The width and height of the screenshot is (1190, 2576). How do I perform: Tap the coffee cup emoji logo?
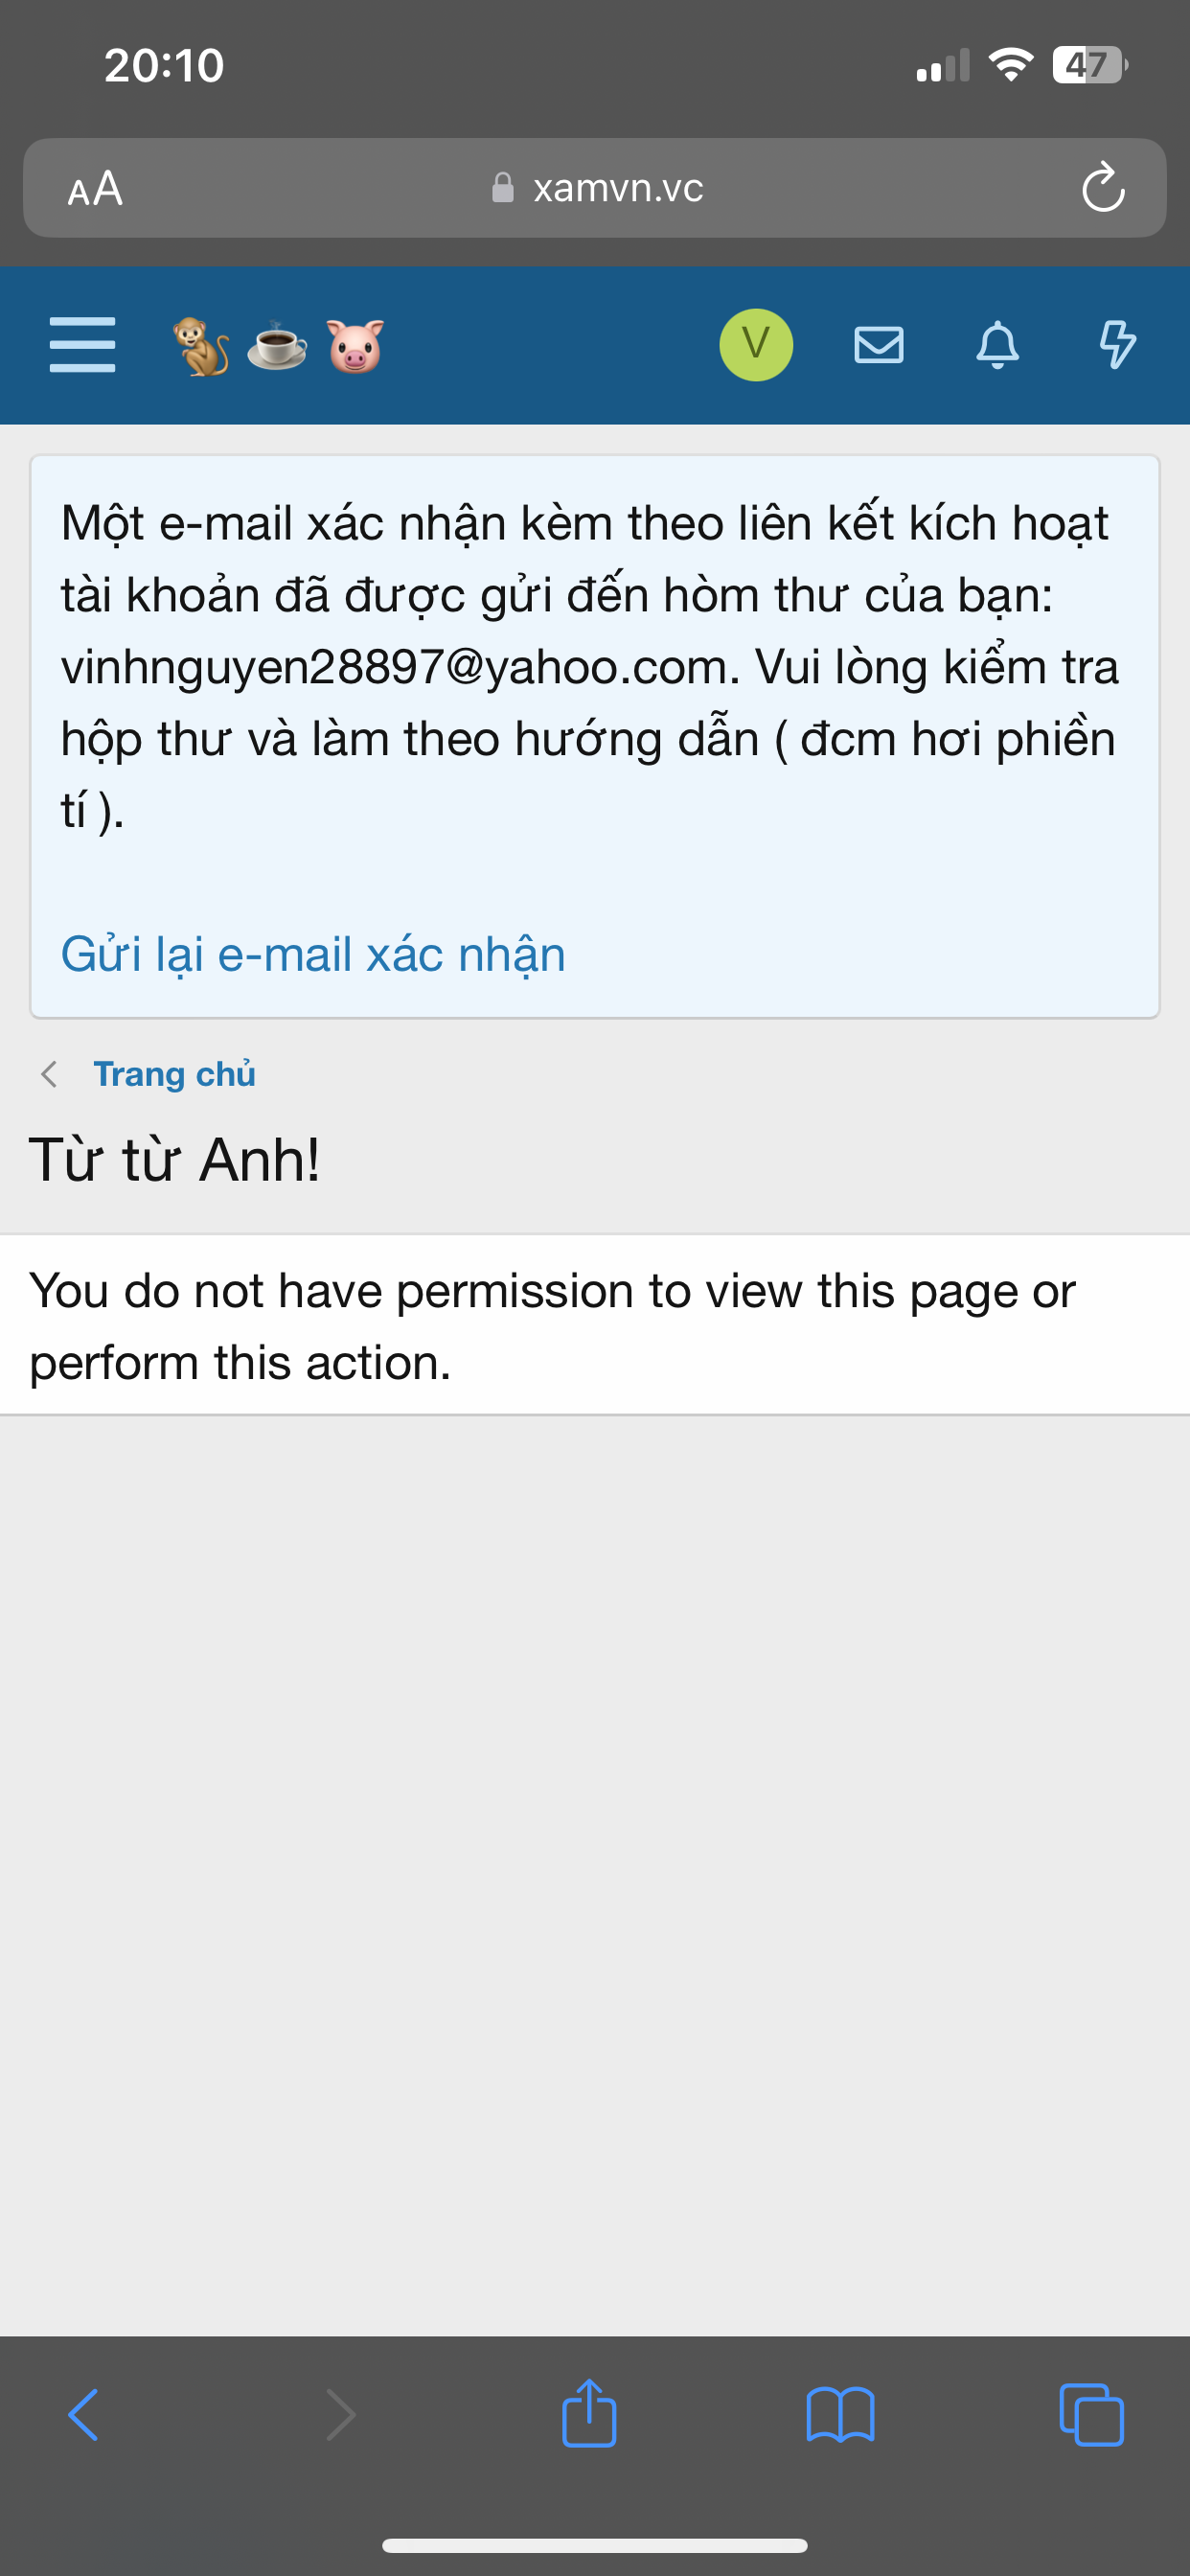(277, 346)
